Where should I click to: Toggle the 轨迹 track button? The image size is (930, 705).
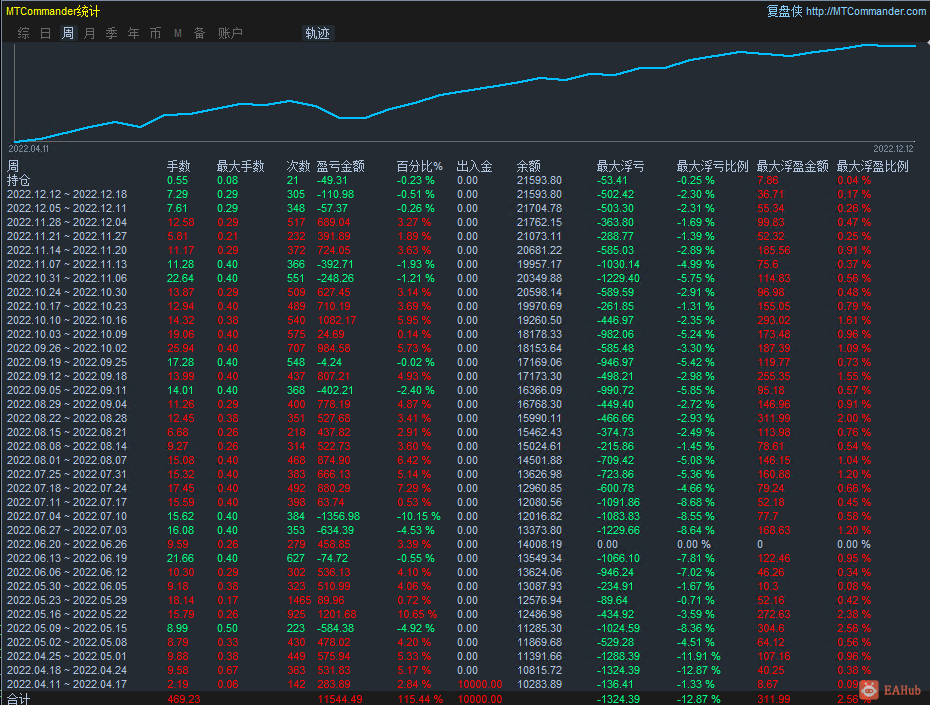click(317, 33)
